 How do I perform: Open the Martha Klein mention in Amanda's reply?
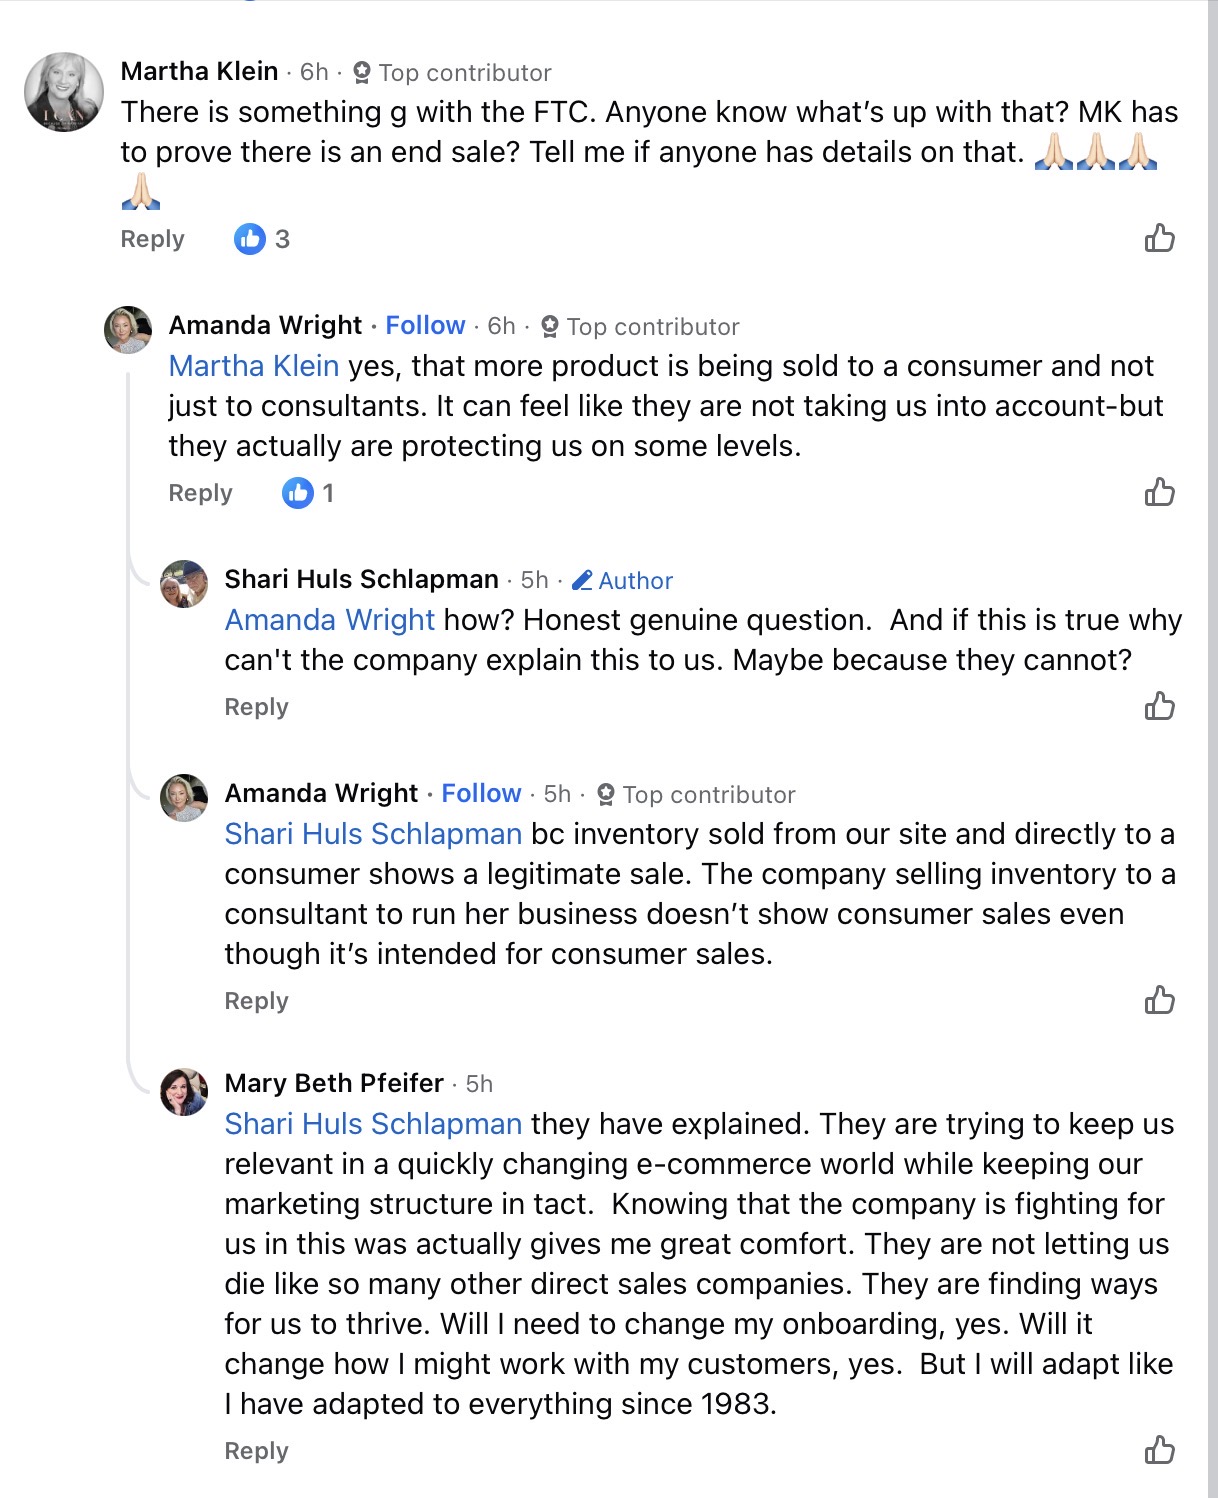click(x=254, y=366)
